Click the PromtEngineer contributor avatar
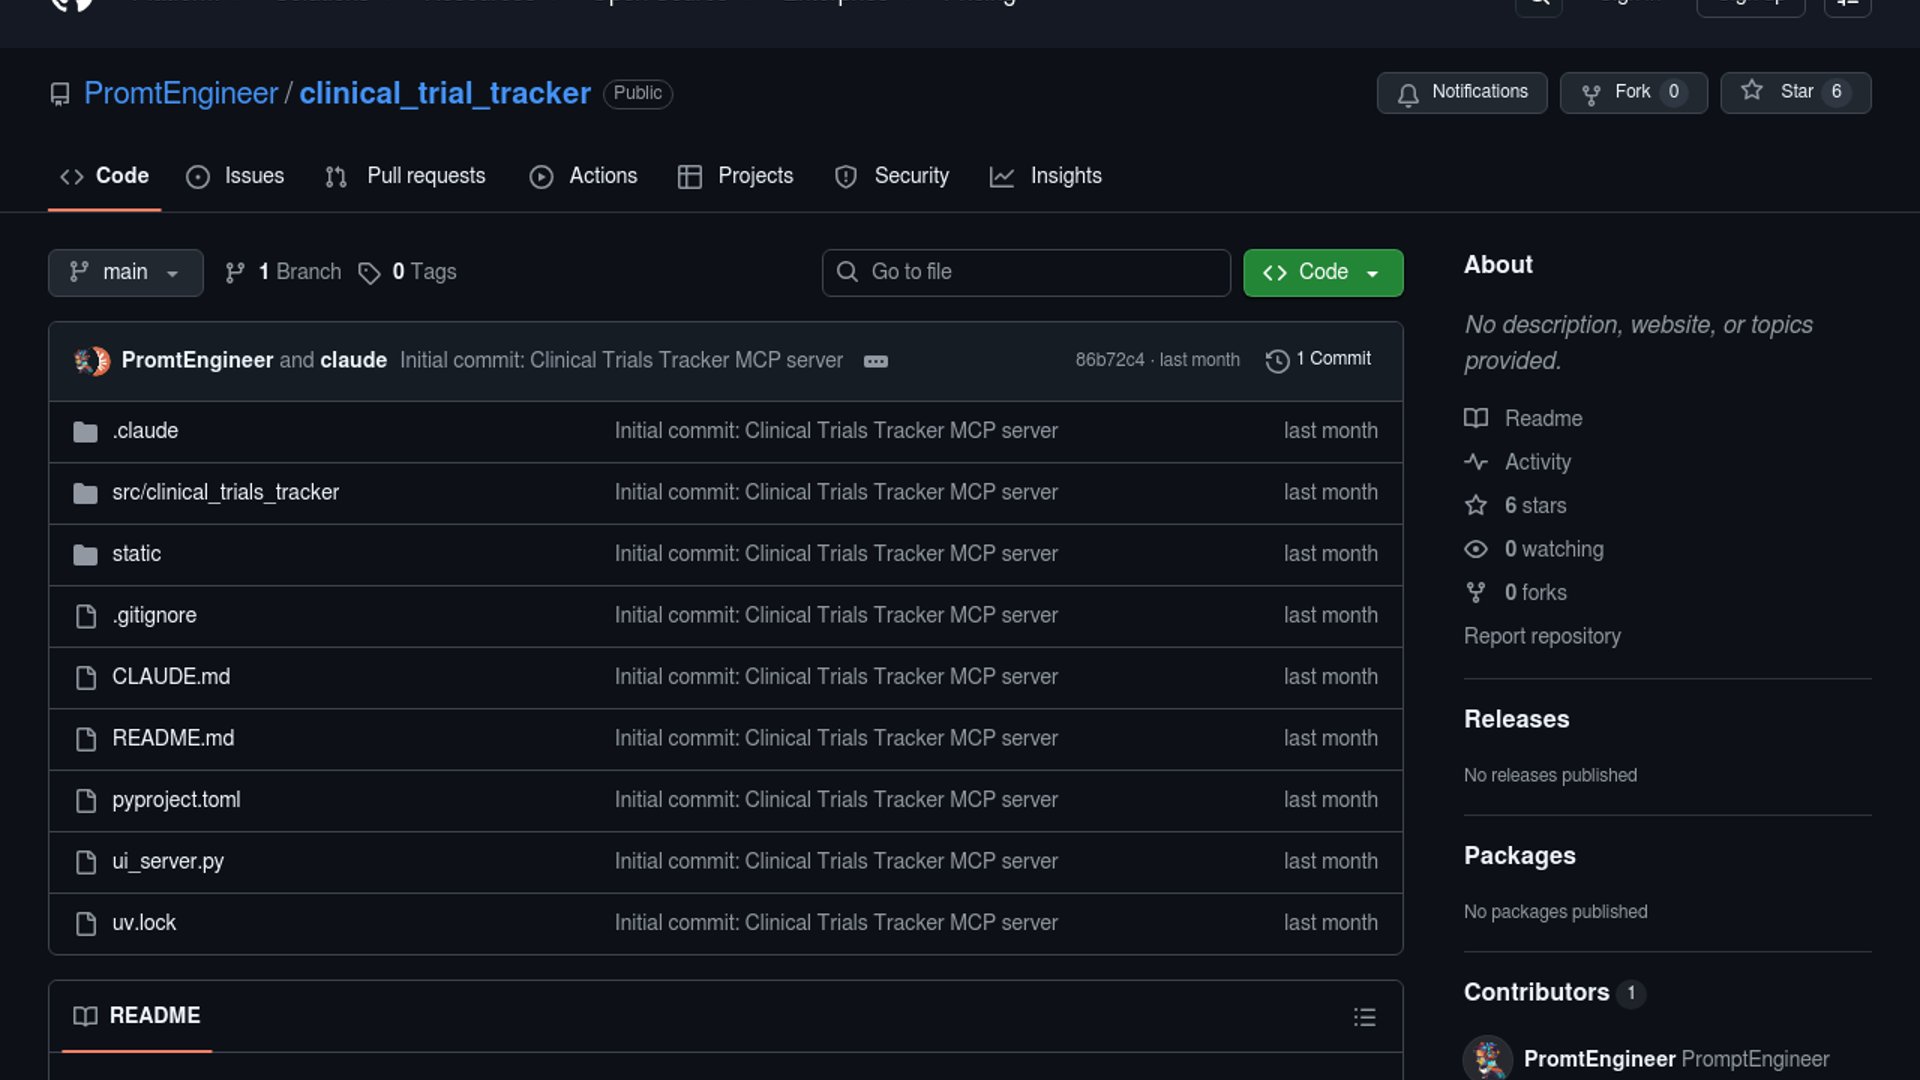1920x1080 pixels. 1488,1058
